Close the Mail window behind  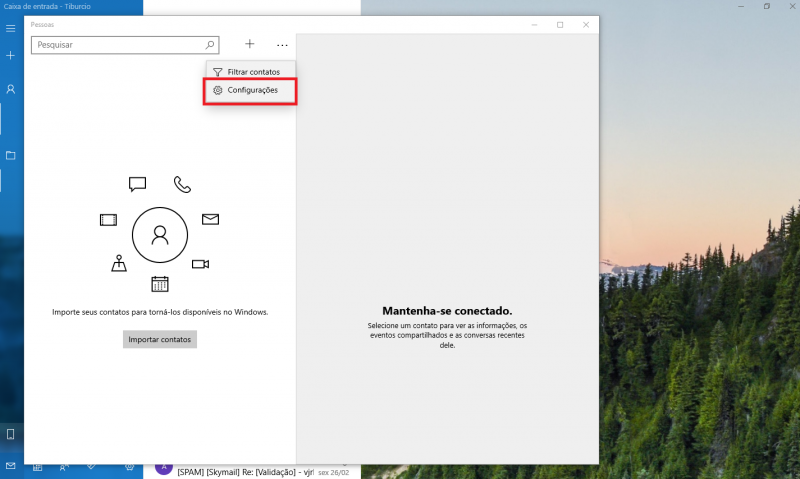(792, 6)
